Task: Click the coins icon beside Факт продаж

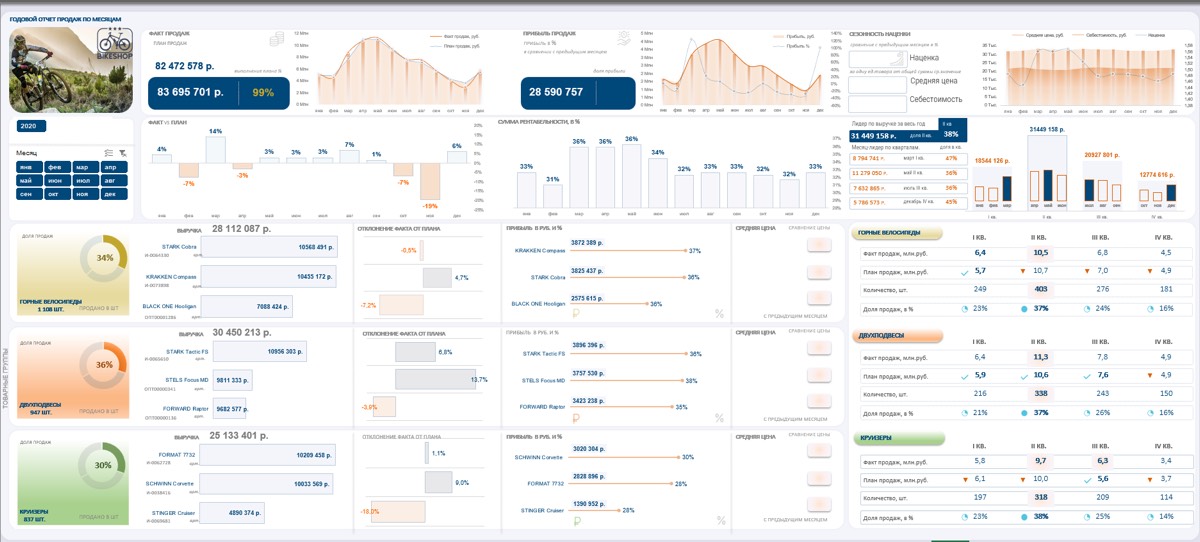Action: [277, 39]
